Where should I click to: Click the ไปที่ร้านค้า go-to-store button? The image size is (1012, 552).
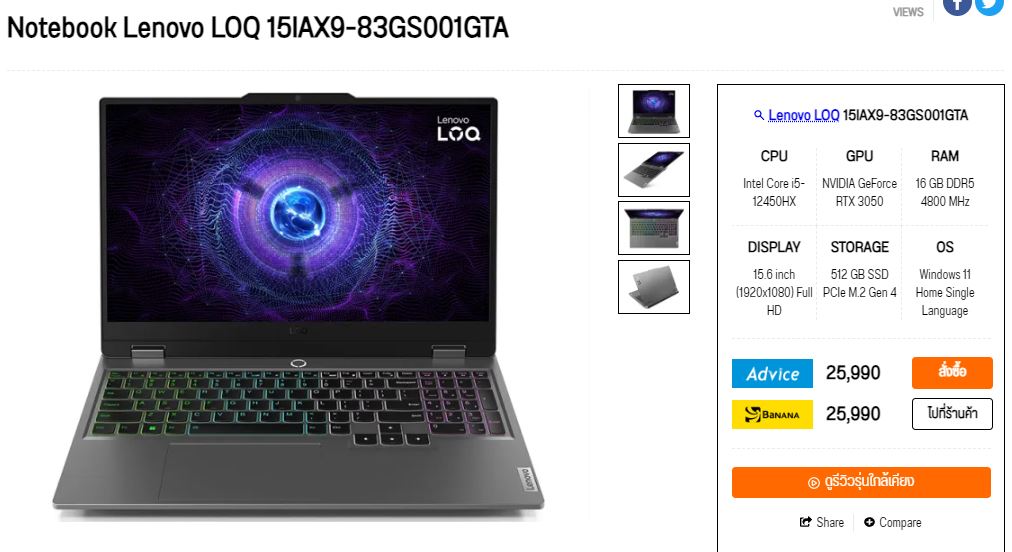click(x=952, y=414)
